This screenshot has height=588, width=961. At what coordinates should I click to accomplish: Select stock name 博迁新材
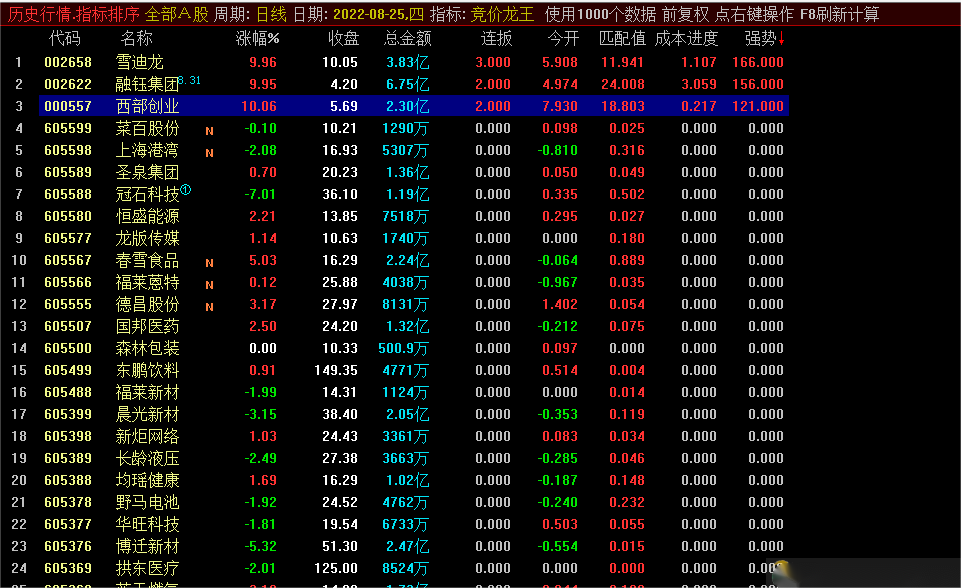pos(147,548)
